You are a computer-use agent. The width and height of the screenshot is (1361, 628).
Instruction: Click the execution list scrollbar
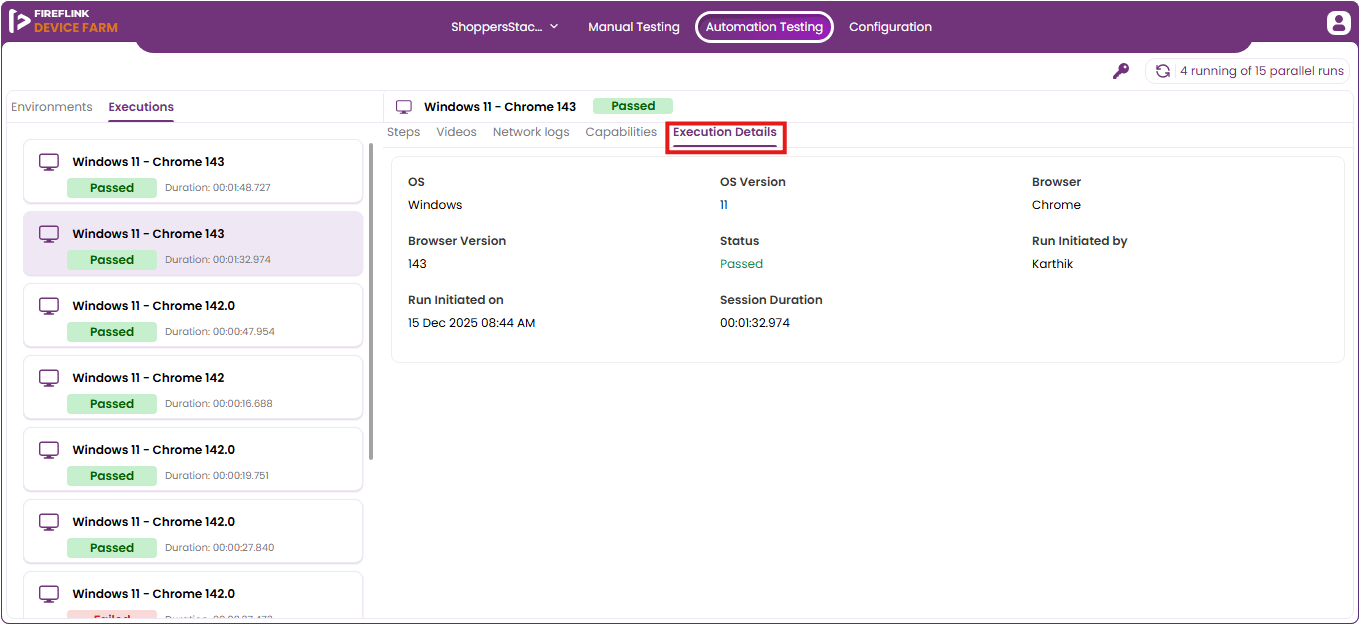(372, 300)
